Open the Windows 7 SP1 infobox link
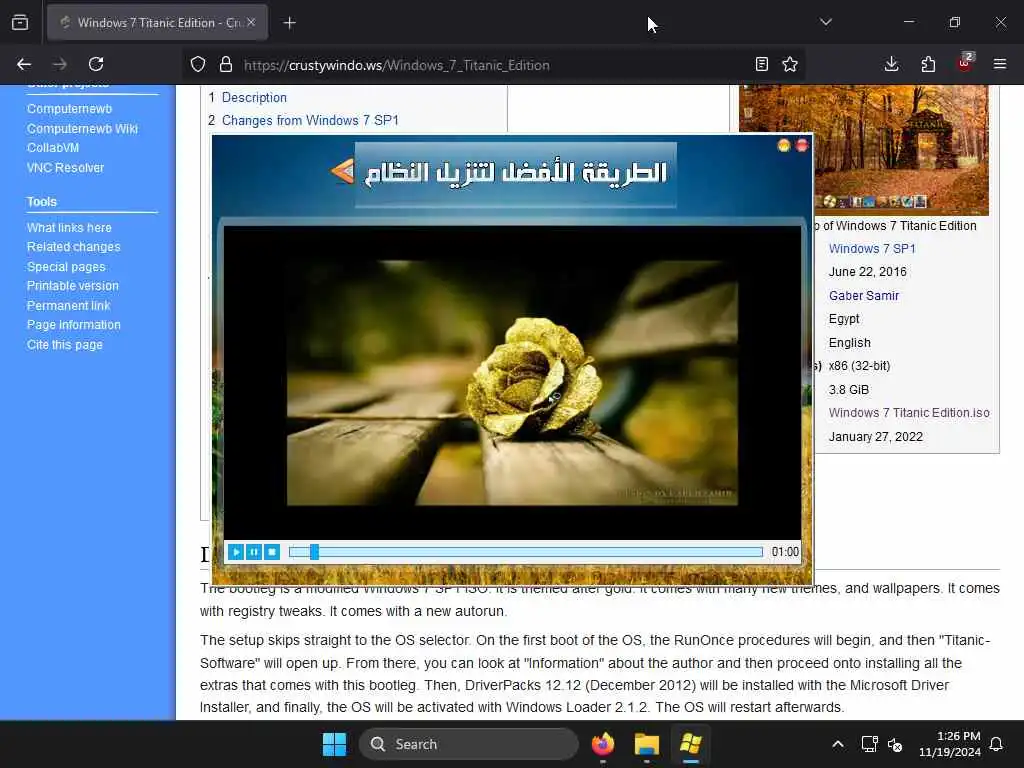 (x=872, y=249)
